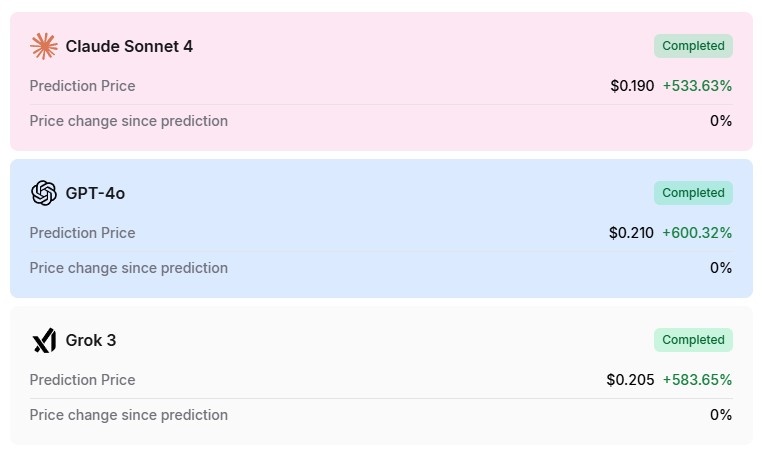762x456 pixels.
Task: Select the GPT-4o model name
Action: 95,193
